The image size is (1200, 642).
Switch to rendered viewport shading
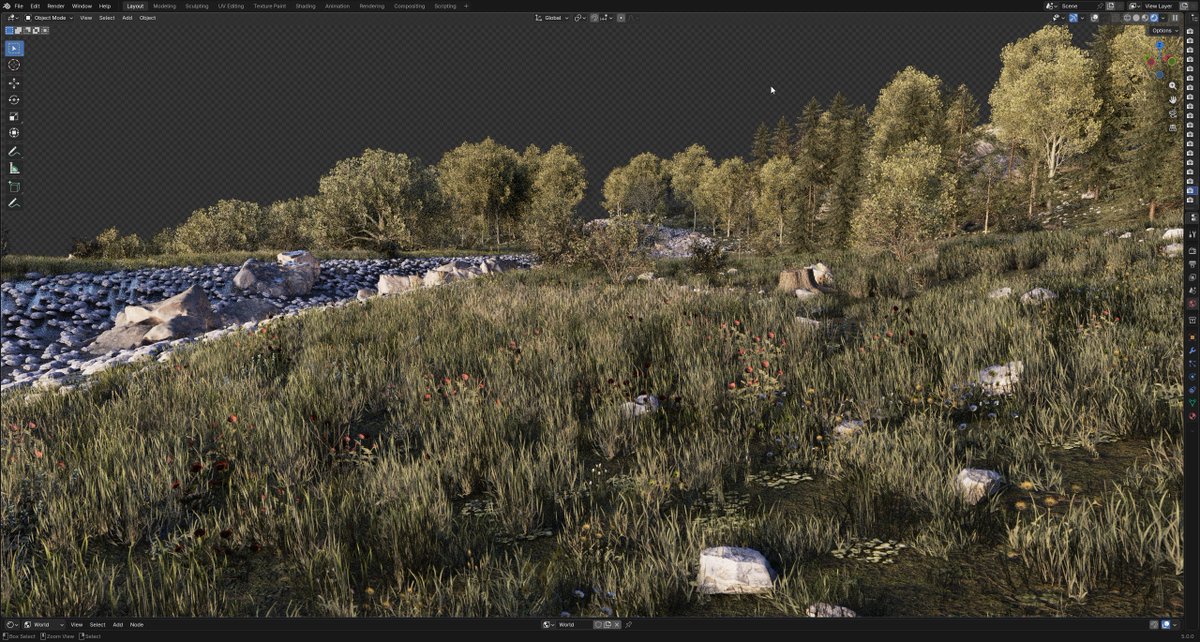coord(1154,18)
